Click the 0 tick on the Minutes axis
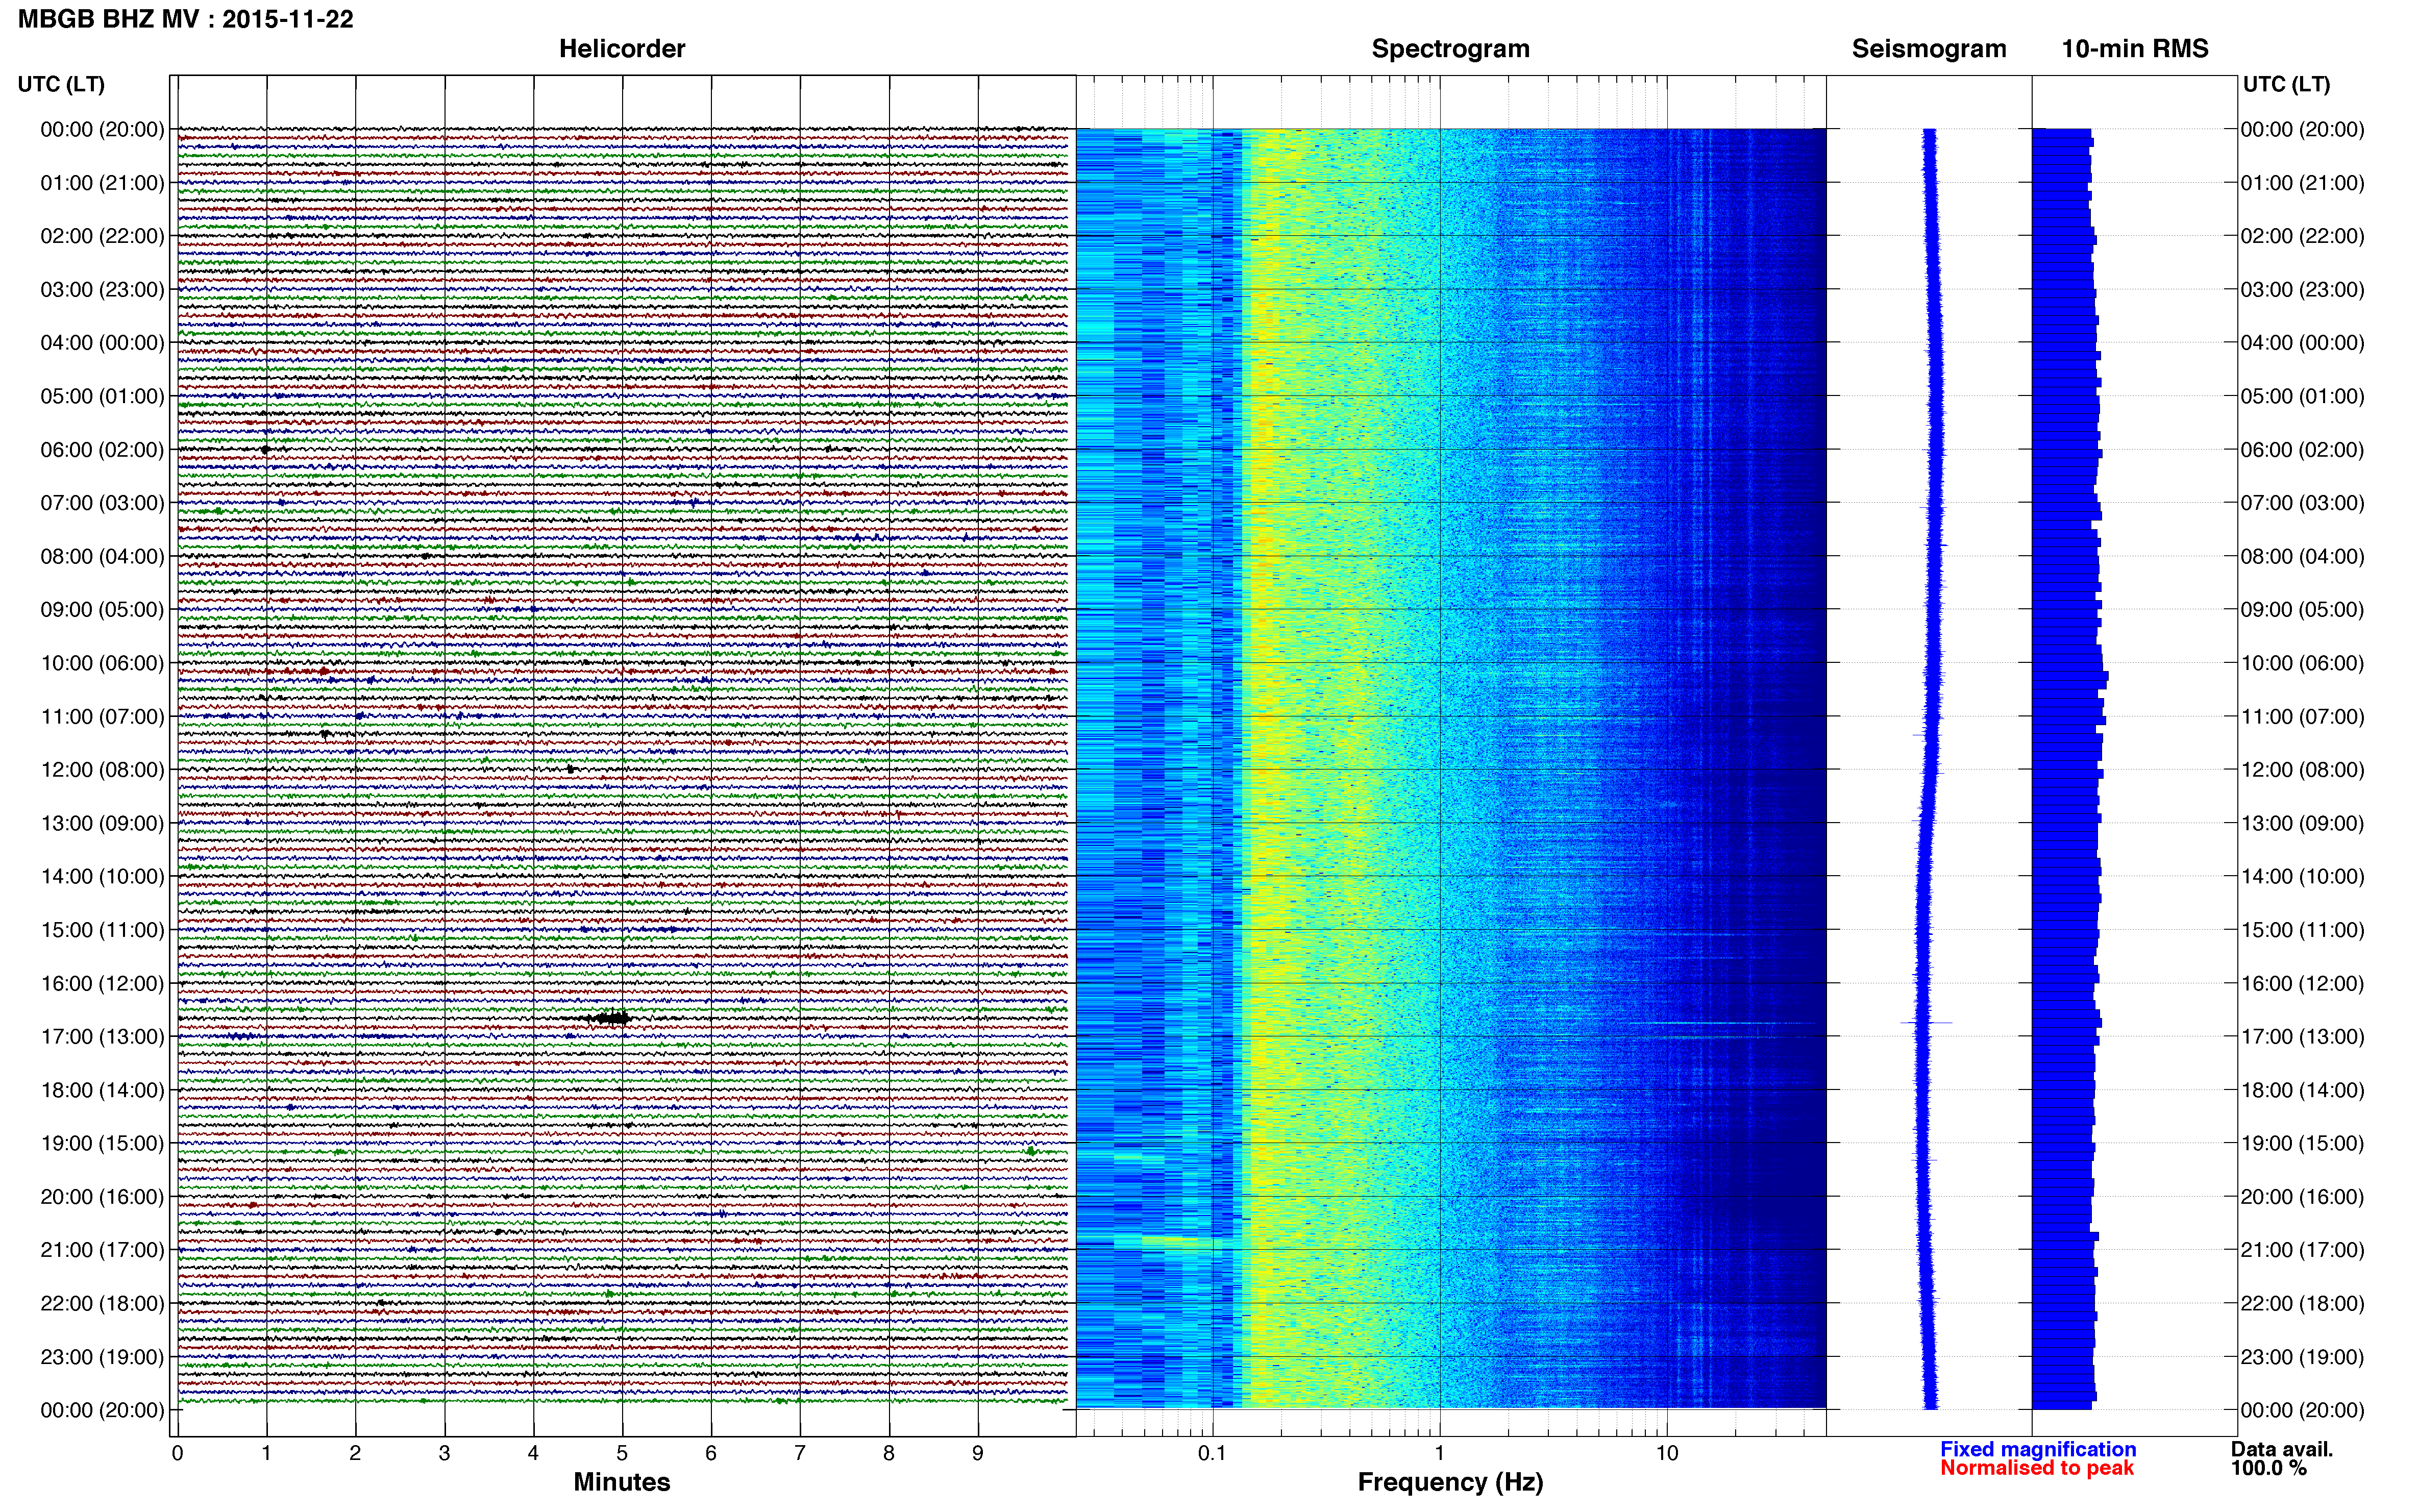 [x=177, y=1453]
